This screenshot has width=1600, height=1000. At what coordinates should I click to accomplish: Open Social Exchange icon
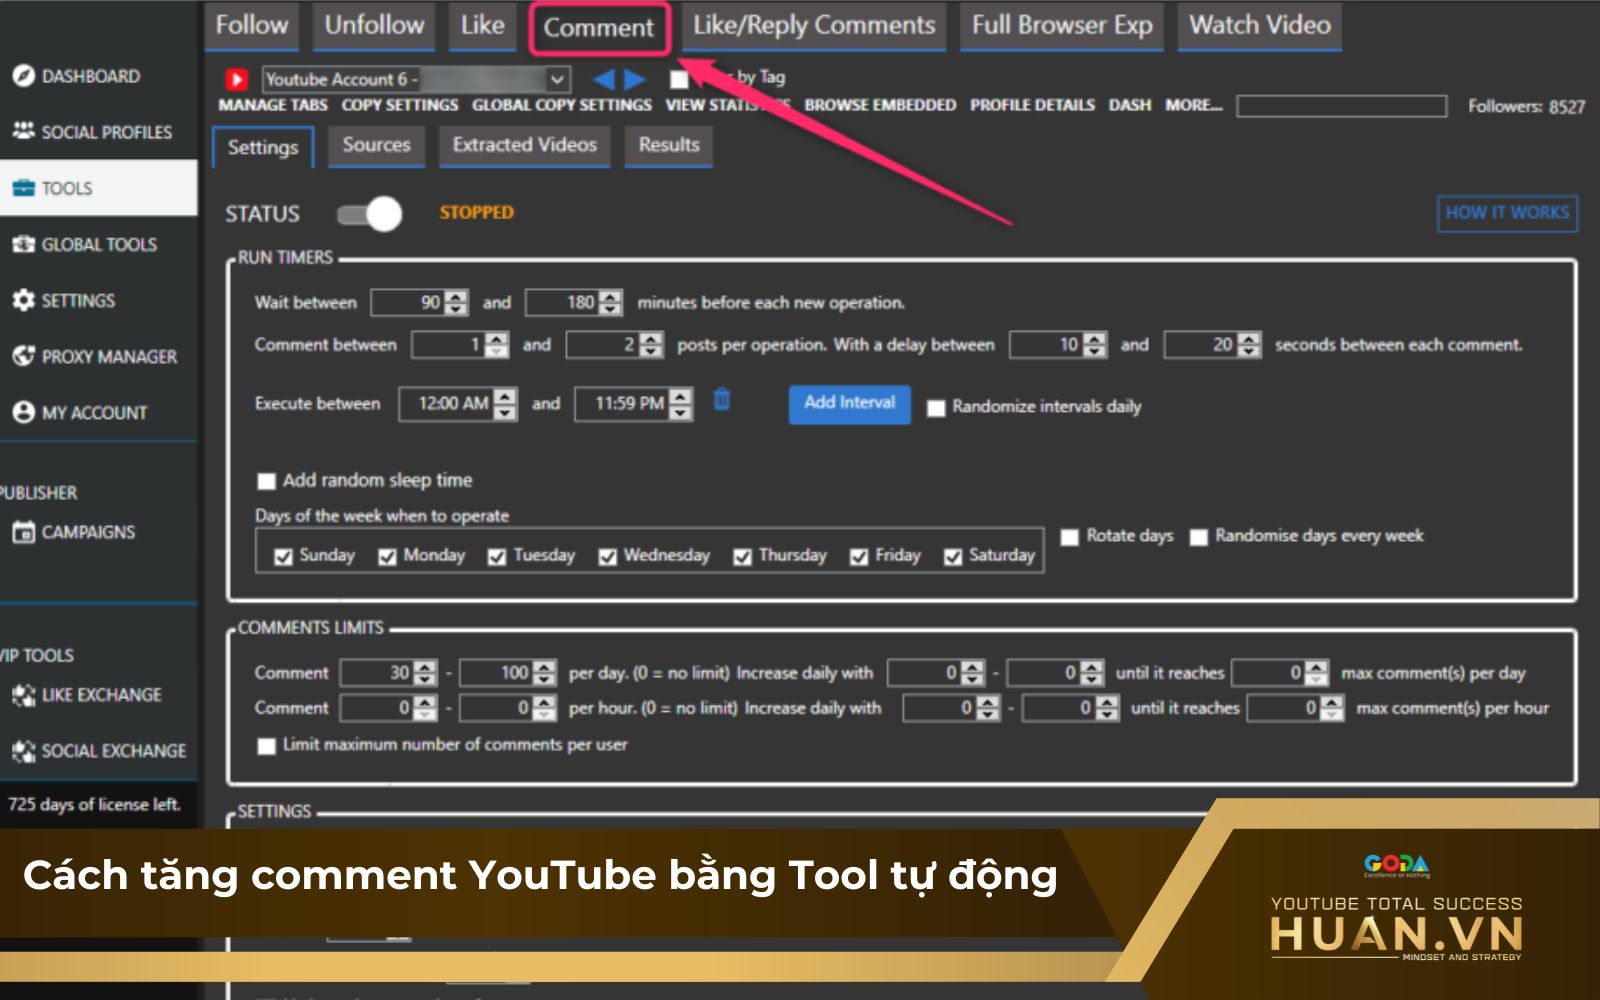[x=23, y=751]
